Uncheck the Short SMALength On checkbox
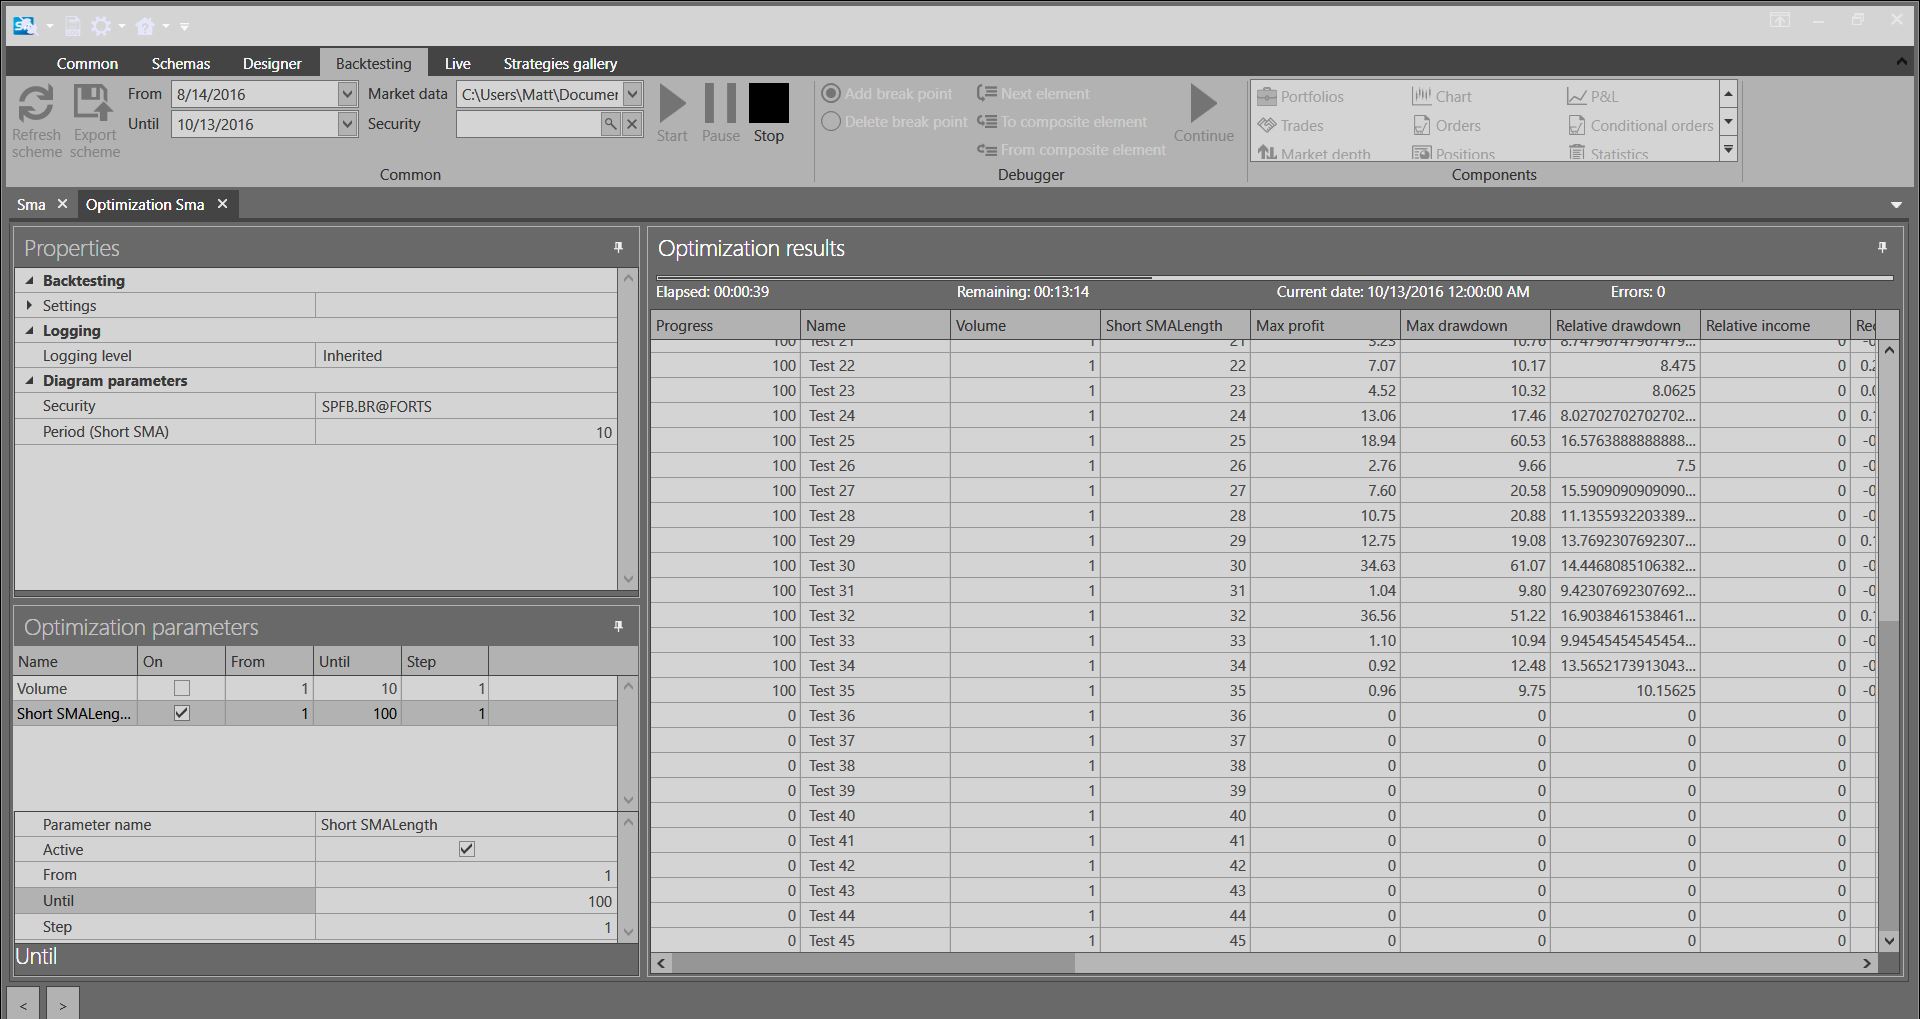 click(182, 713)
